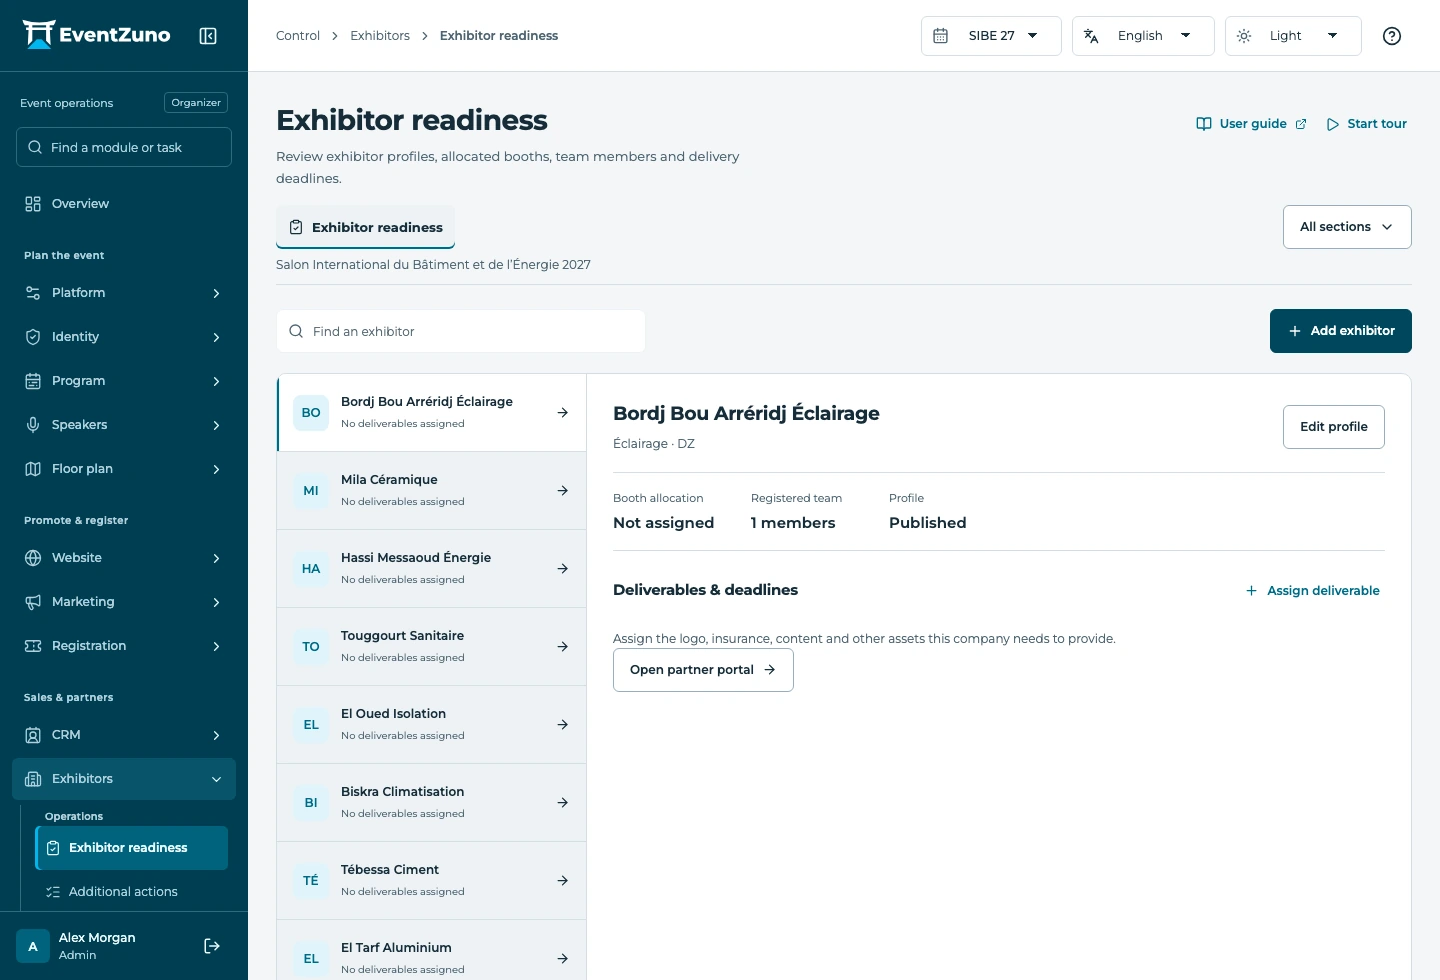Expand the Floor plan menu

(124, 469)
